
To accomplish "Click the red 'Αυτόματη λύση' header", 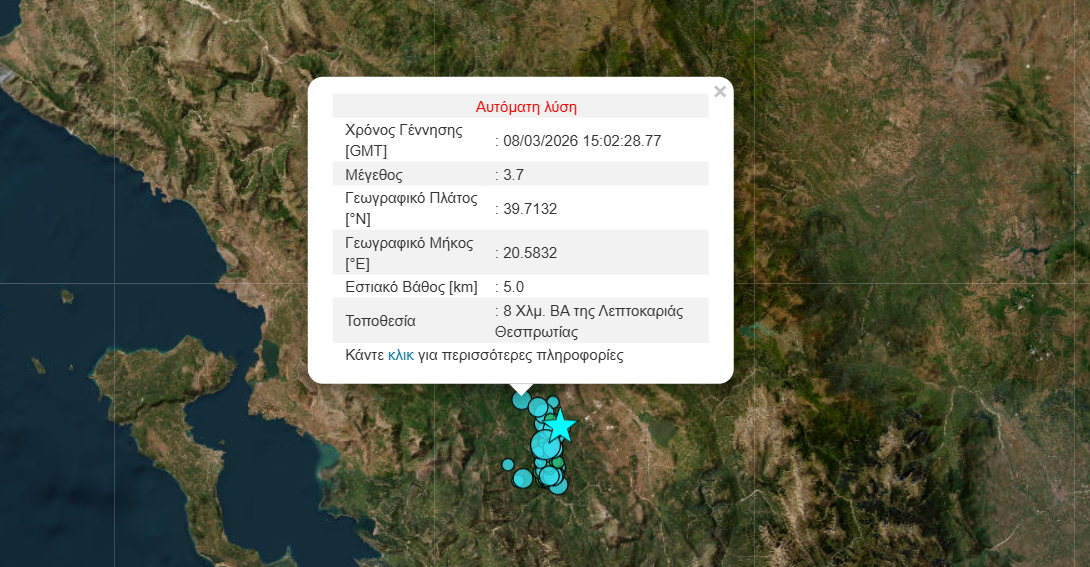I will [526, 106].
